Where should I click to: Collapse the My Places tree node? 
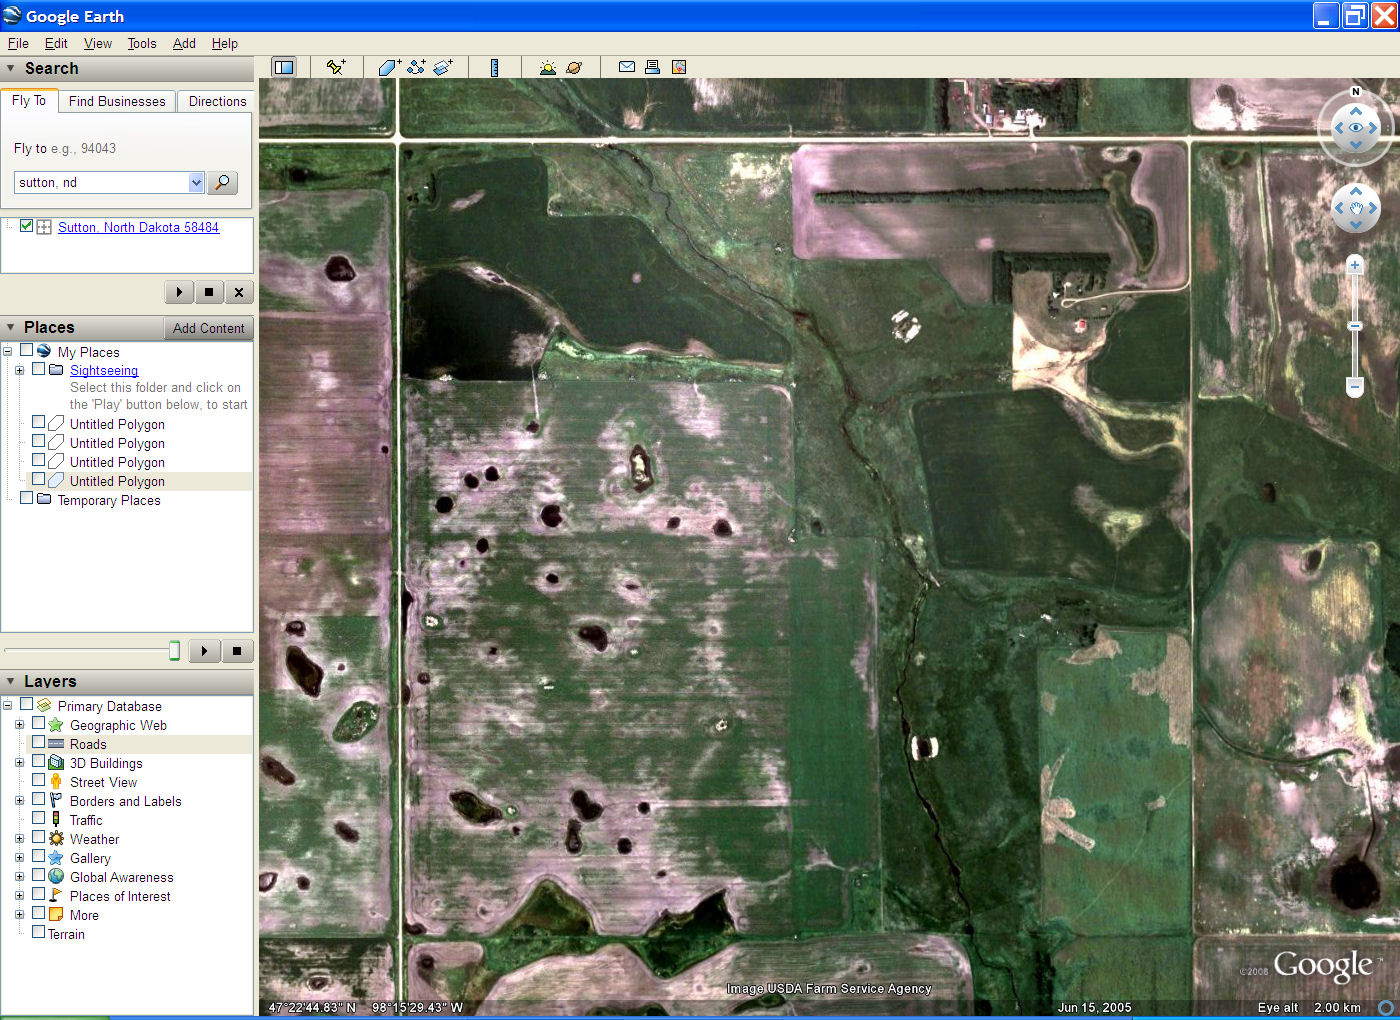pos(7,352)
